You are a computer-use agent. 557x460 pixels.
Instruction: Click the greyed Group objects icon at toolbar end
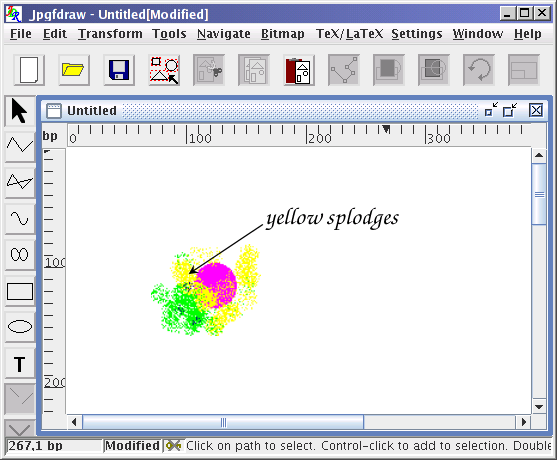coord(524,70)
